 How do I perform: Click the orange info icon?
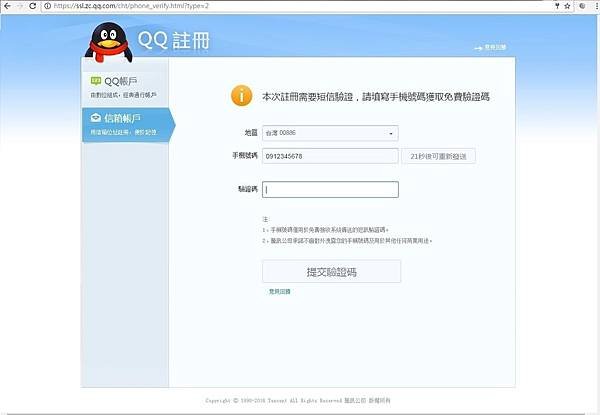point(241,96)
